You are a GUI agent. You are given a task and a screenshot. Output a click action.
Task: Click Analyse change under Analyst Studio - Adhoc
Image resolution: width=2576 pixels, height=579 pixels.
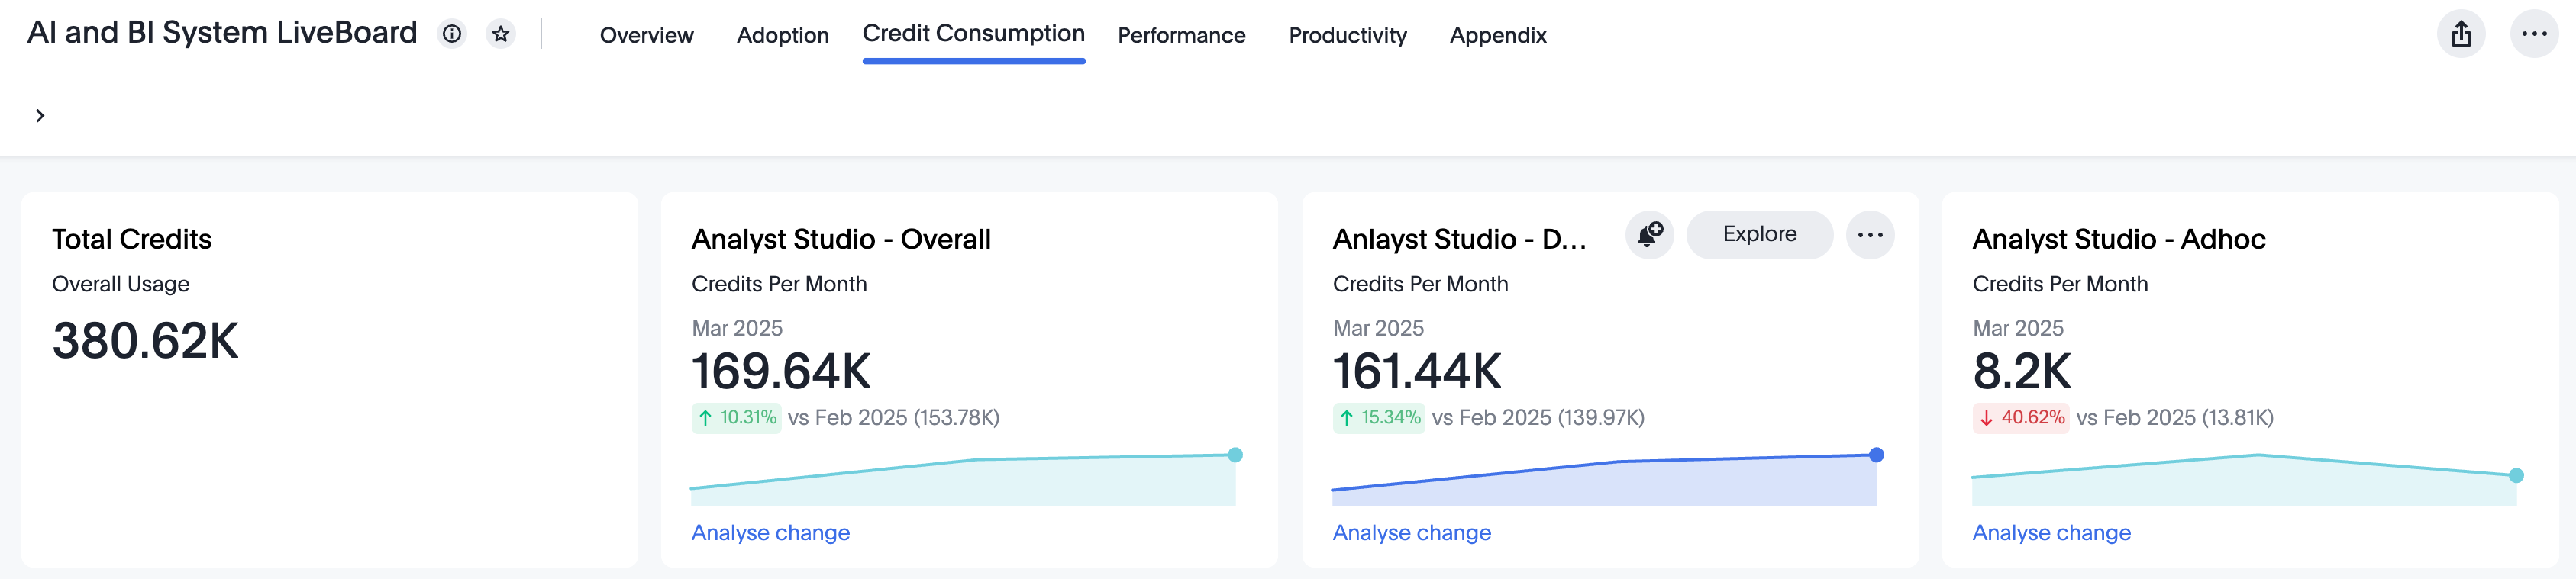2051,533
